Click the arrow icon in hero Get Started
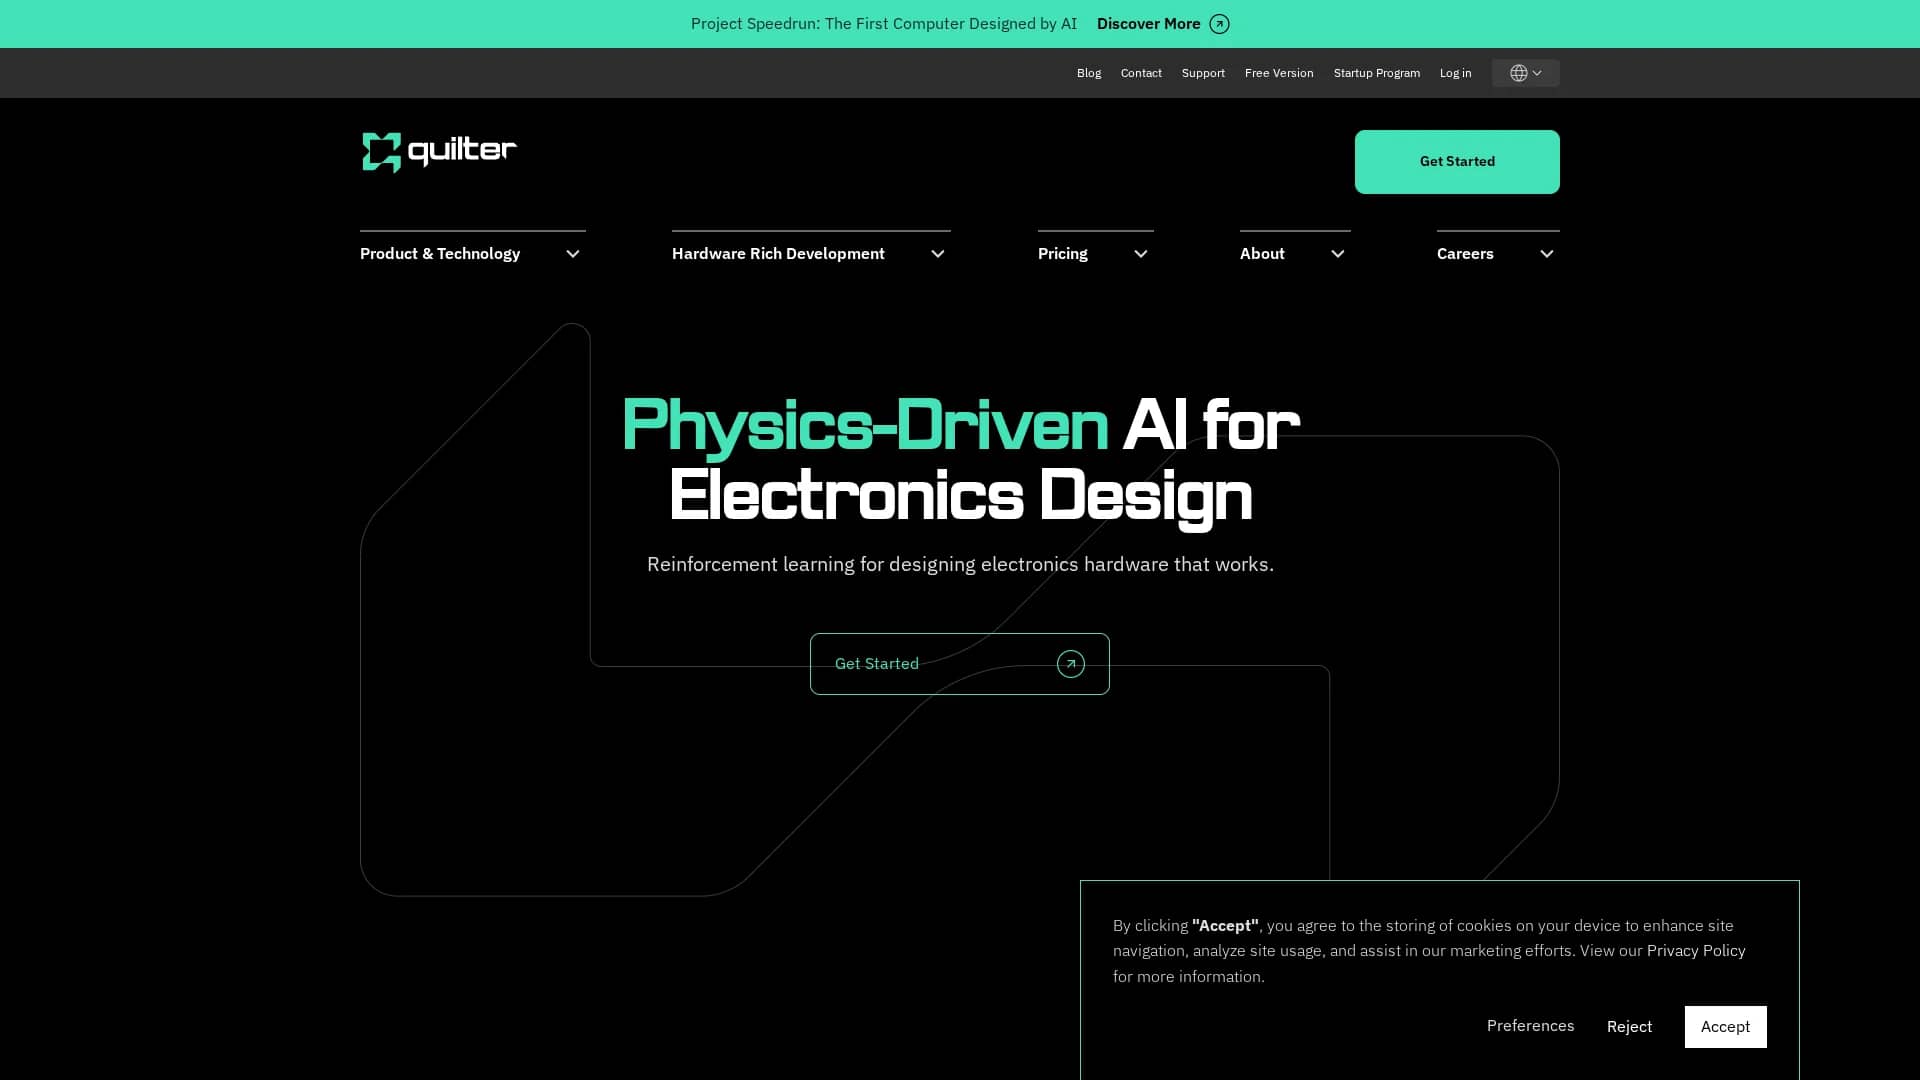1920x1080 pixels. [x=1070, y=664]
